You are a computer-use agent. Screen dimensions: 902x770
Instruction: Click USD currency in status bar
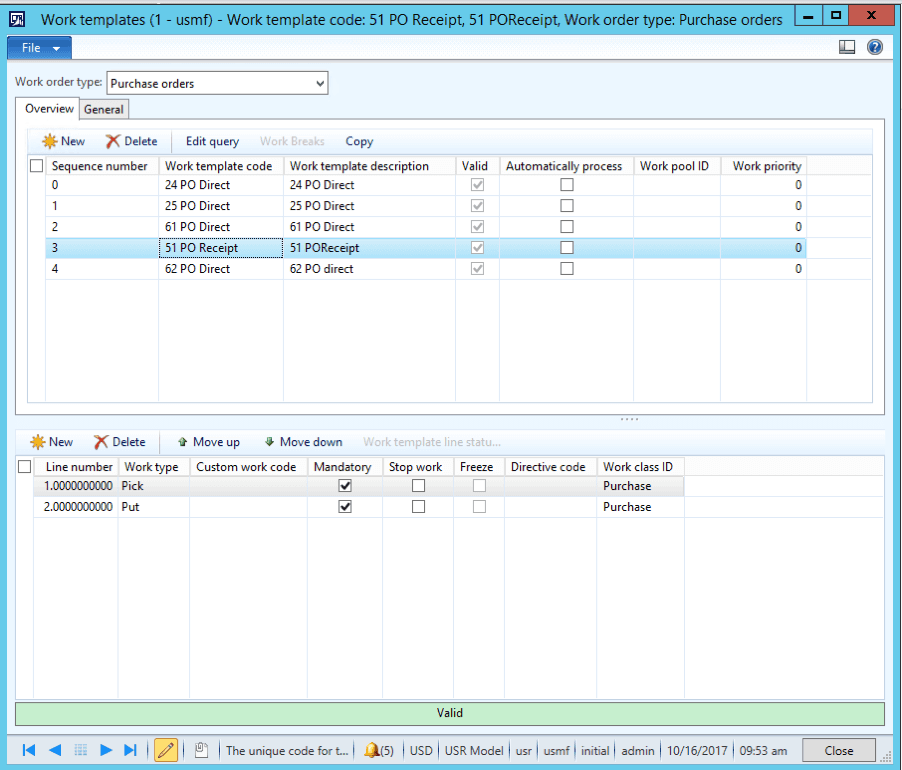click(x=421, y=751)
